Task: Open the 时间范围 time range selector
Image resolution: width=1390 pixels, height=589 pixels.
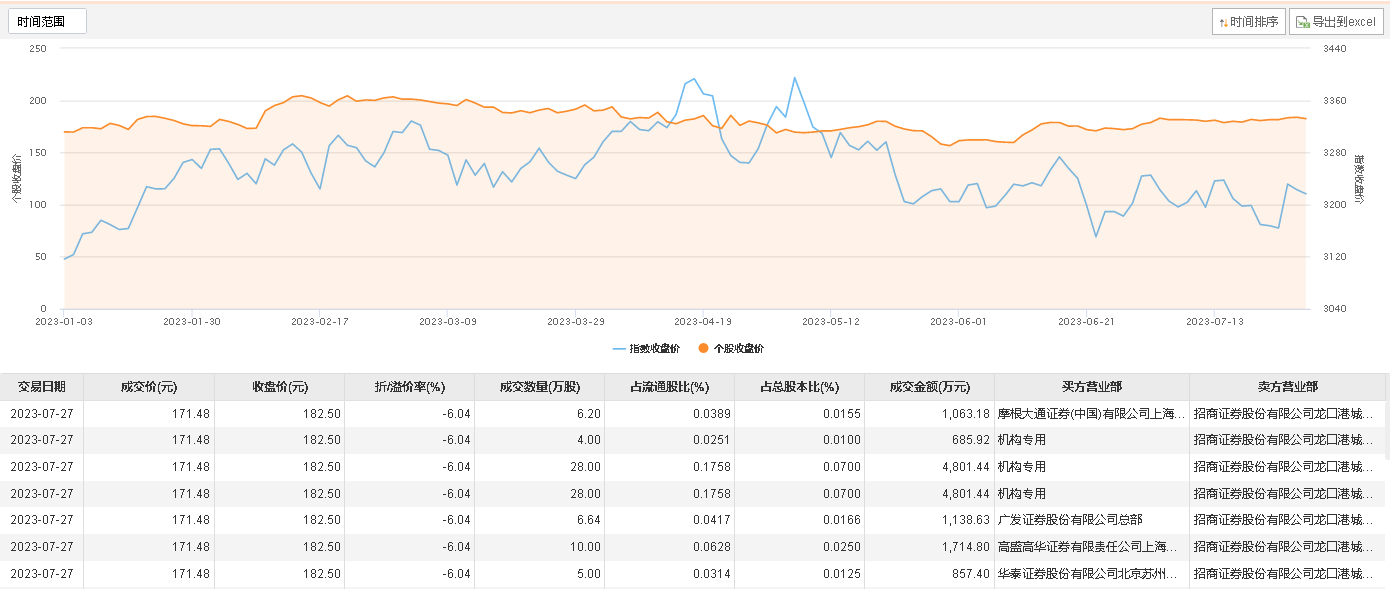Action: [47, 21]
